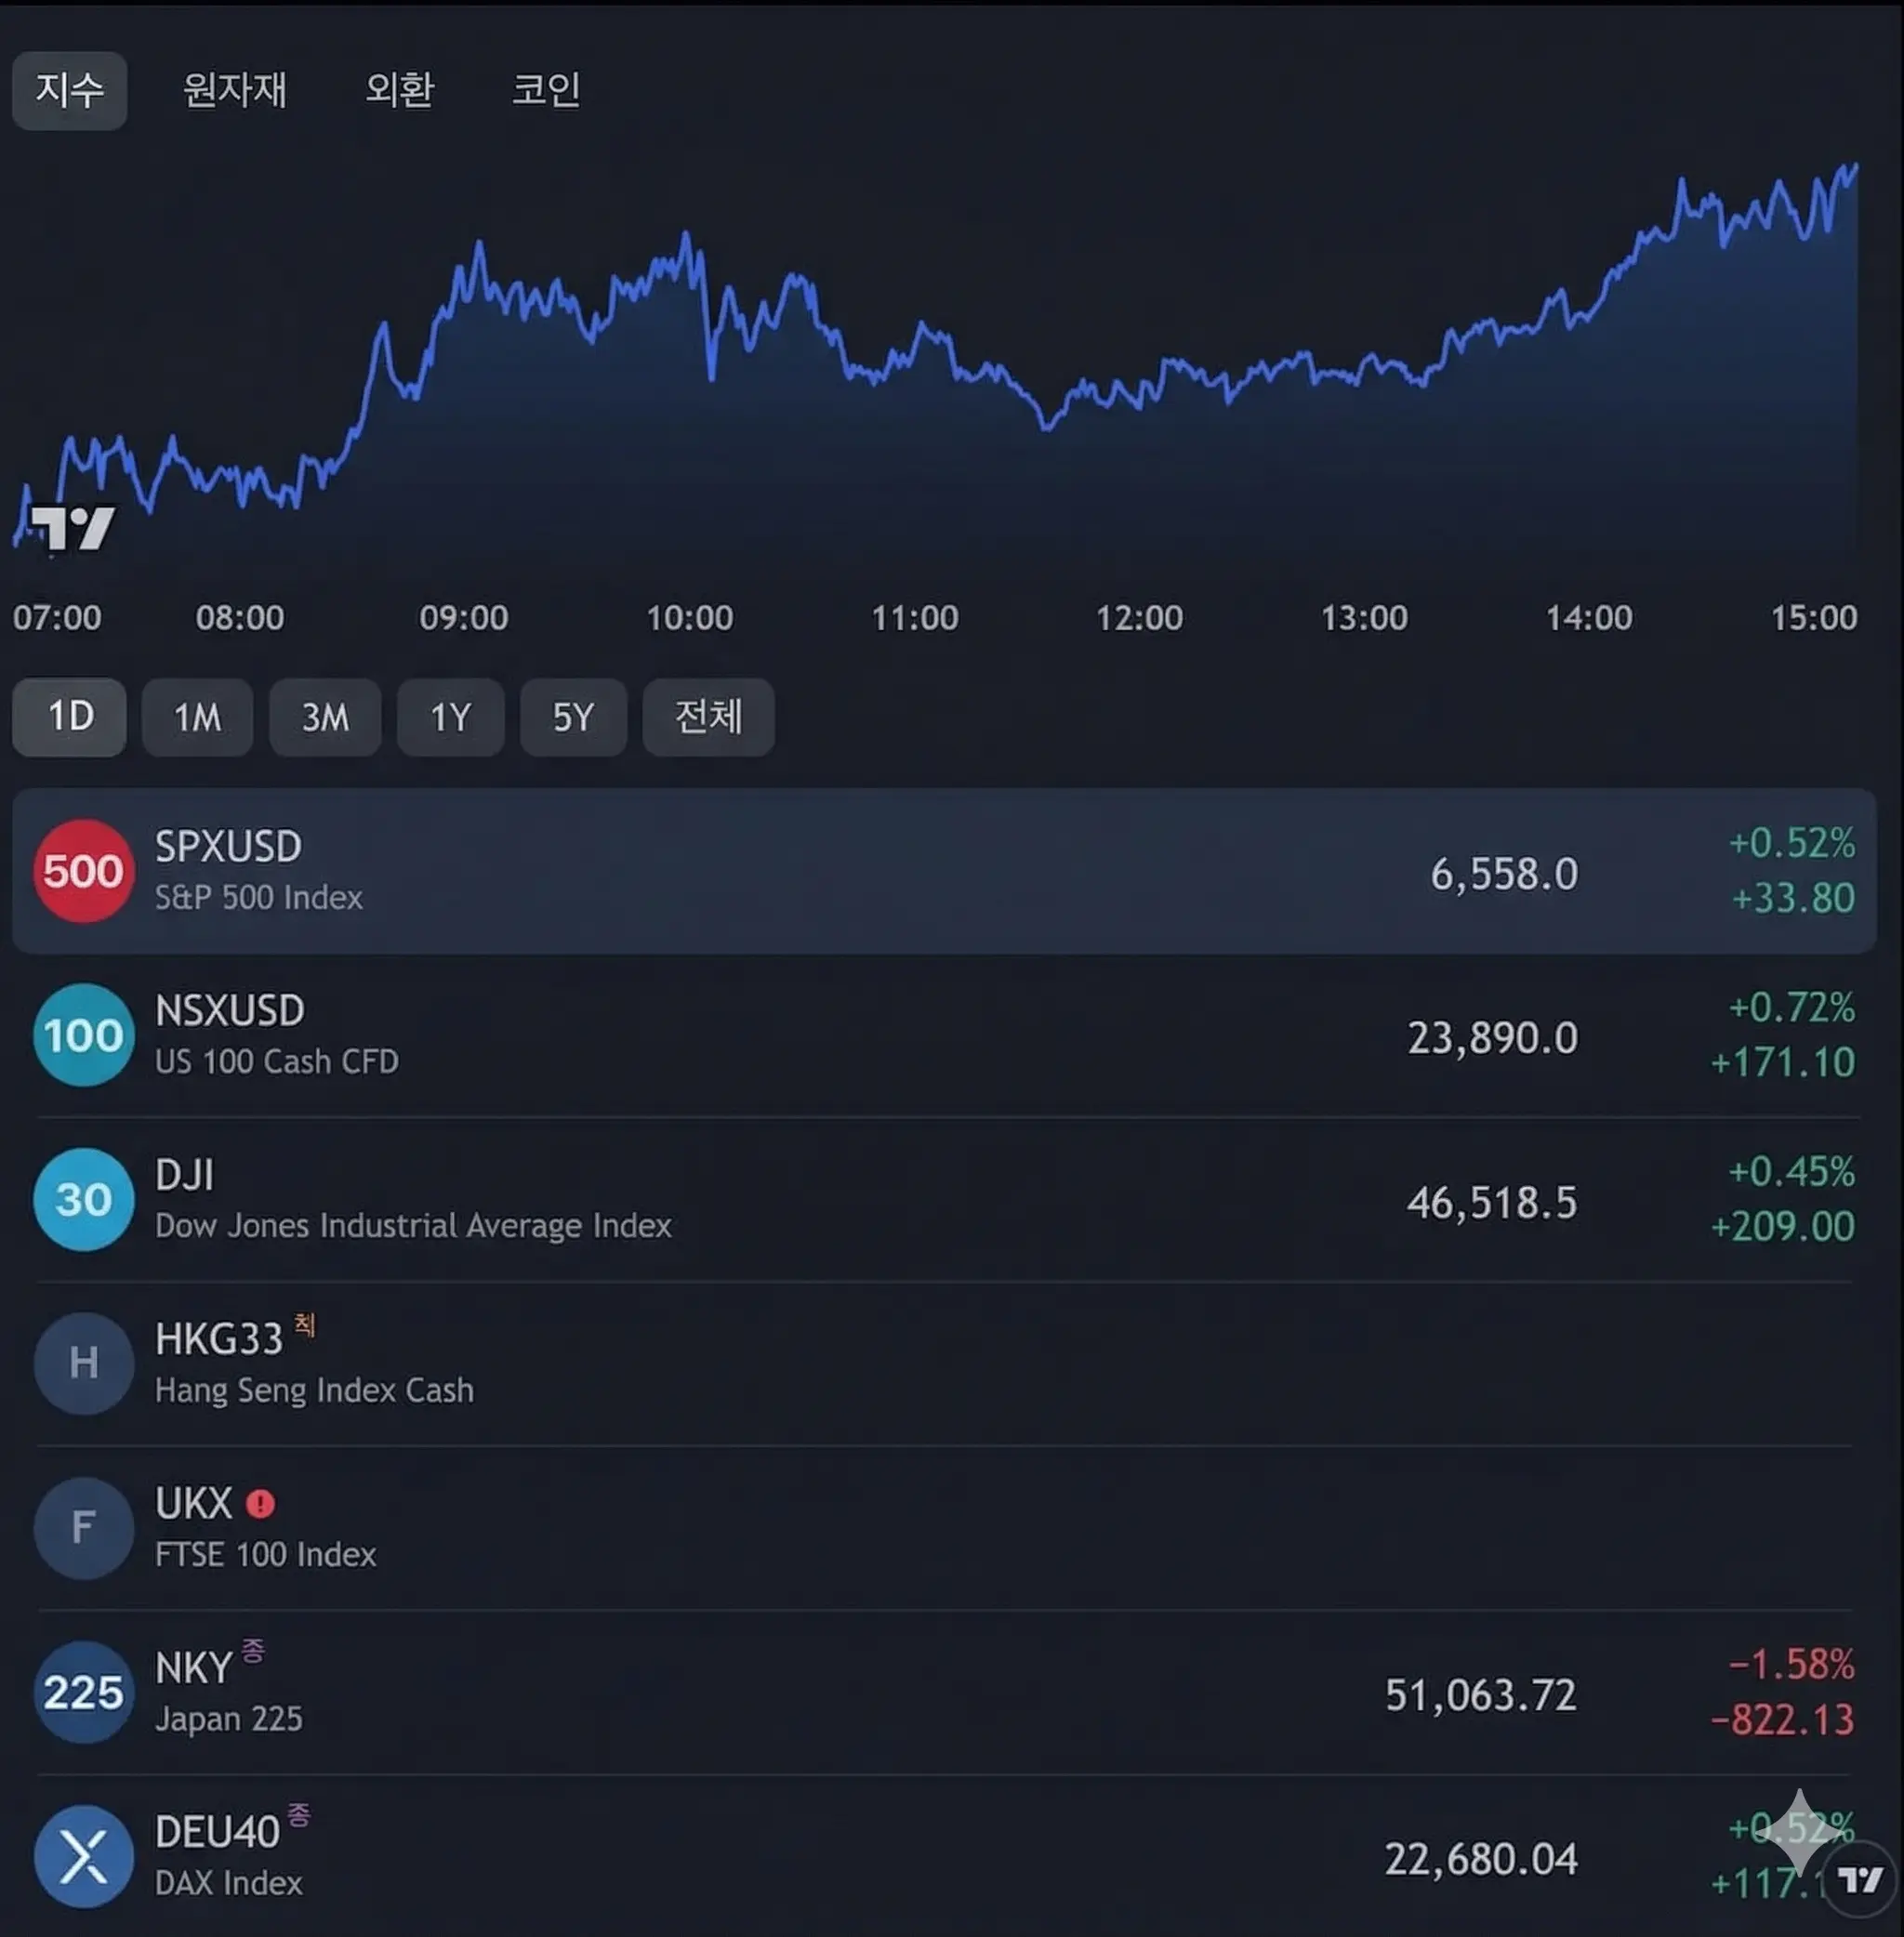
Task: Click the blue DJI 30 icon
Action: (84, 1199)
